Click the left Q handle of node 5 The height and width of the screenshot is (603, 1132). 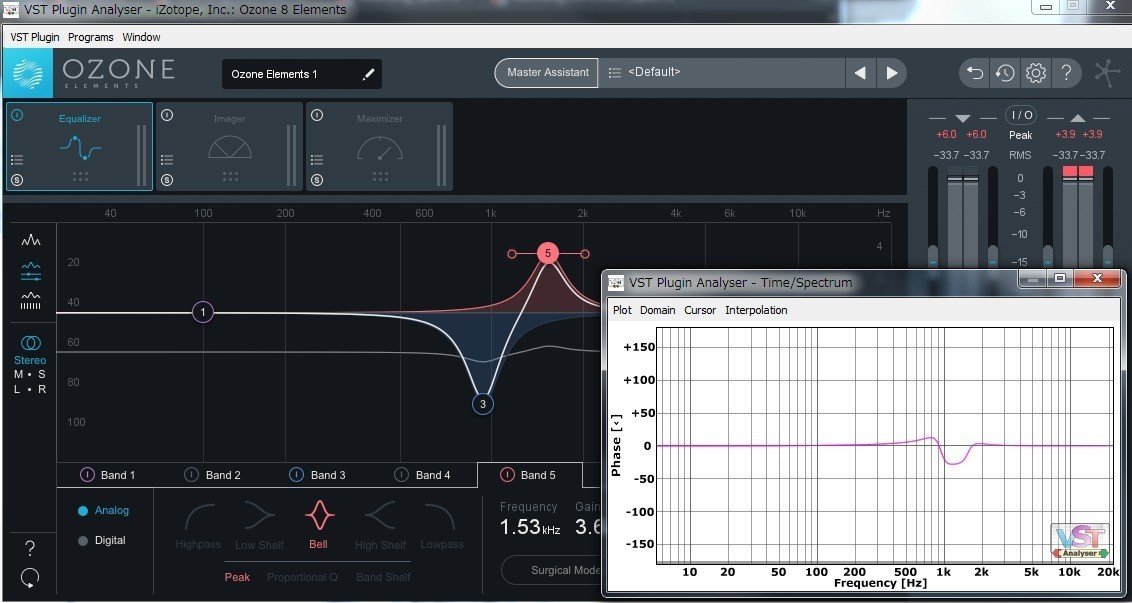point(512,253)
